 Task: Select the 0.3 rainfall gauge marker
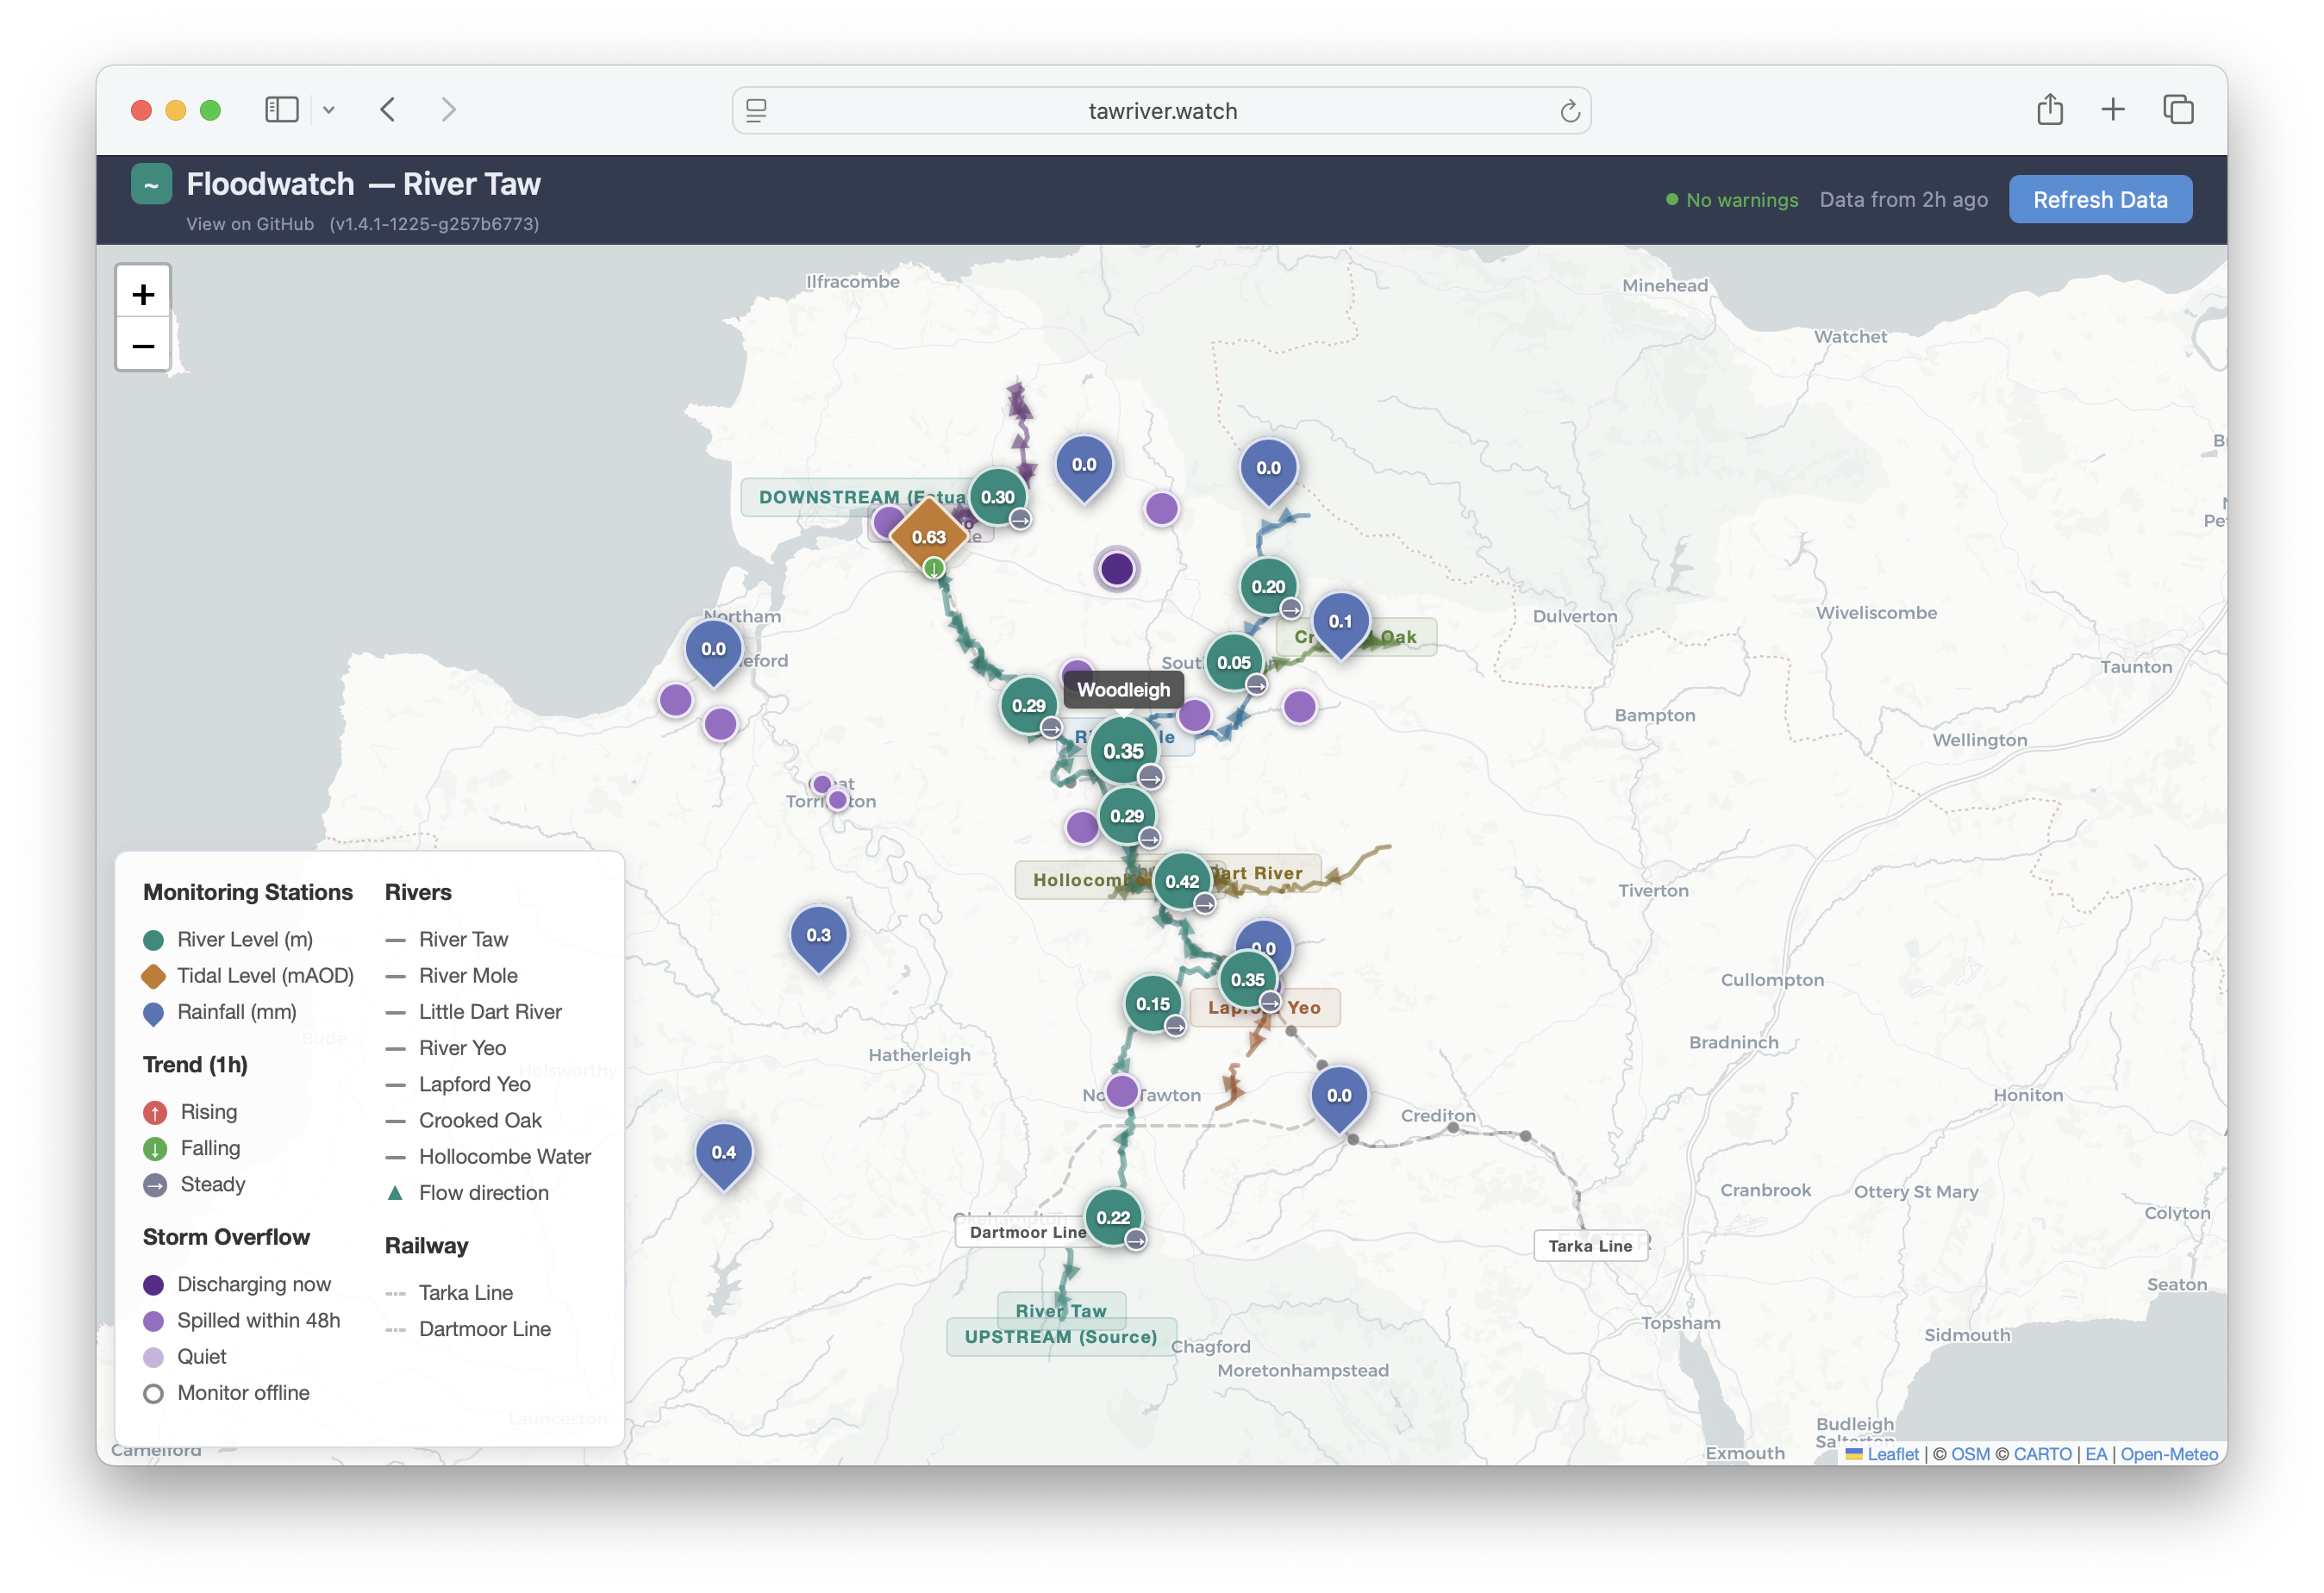click(x=818, y=938)
